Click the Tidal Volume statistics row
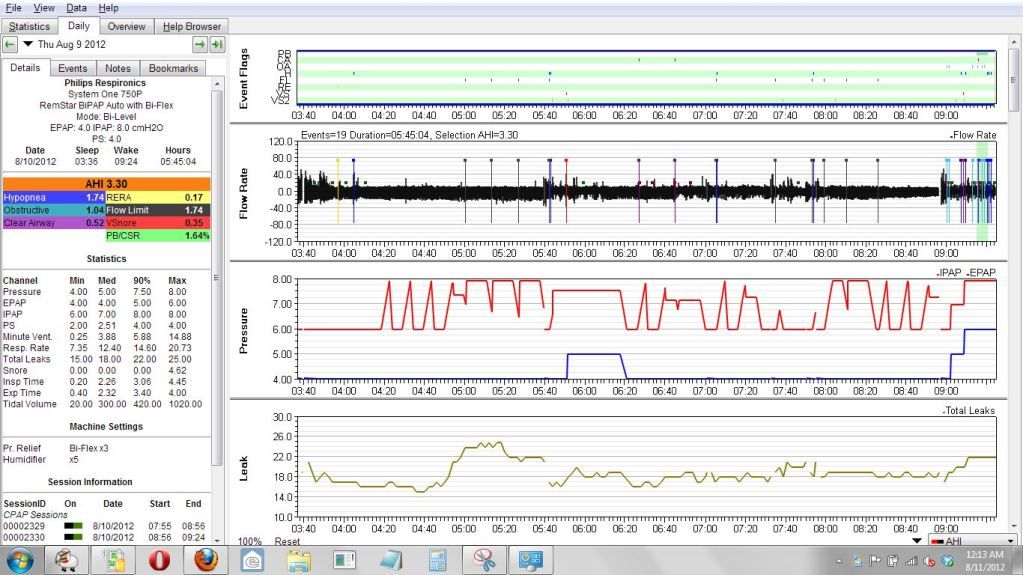This screenshot has width=1023, height=575. pyautogui.click(x=103, y=404)
